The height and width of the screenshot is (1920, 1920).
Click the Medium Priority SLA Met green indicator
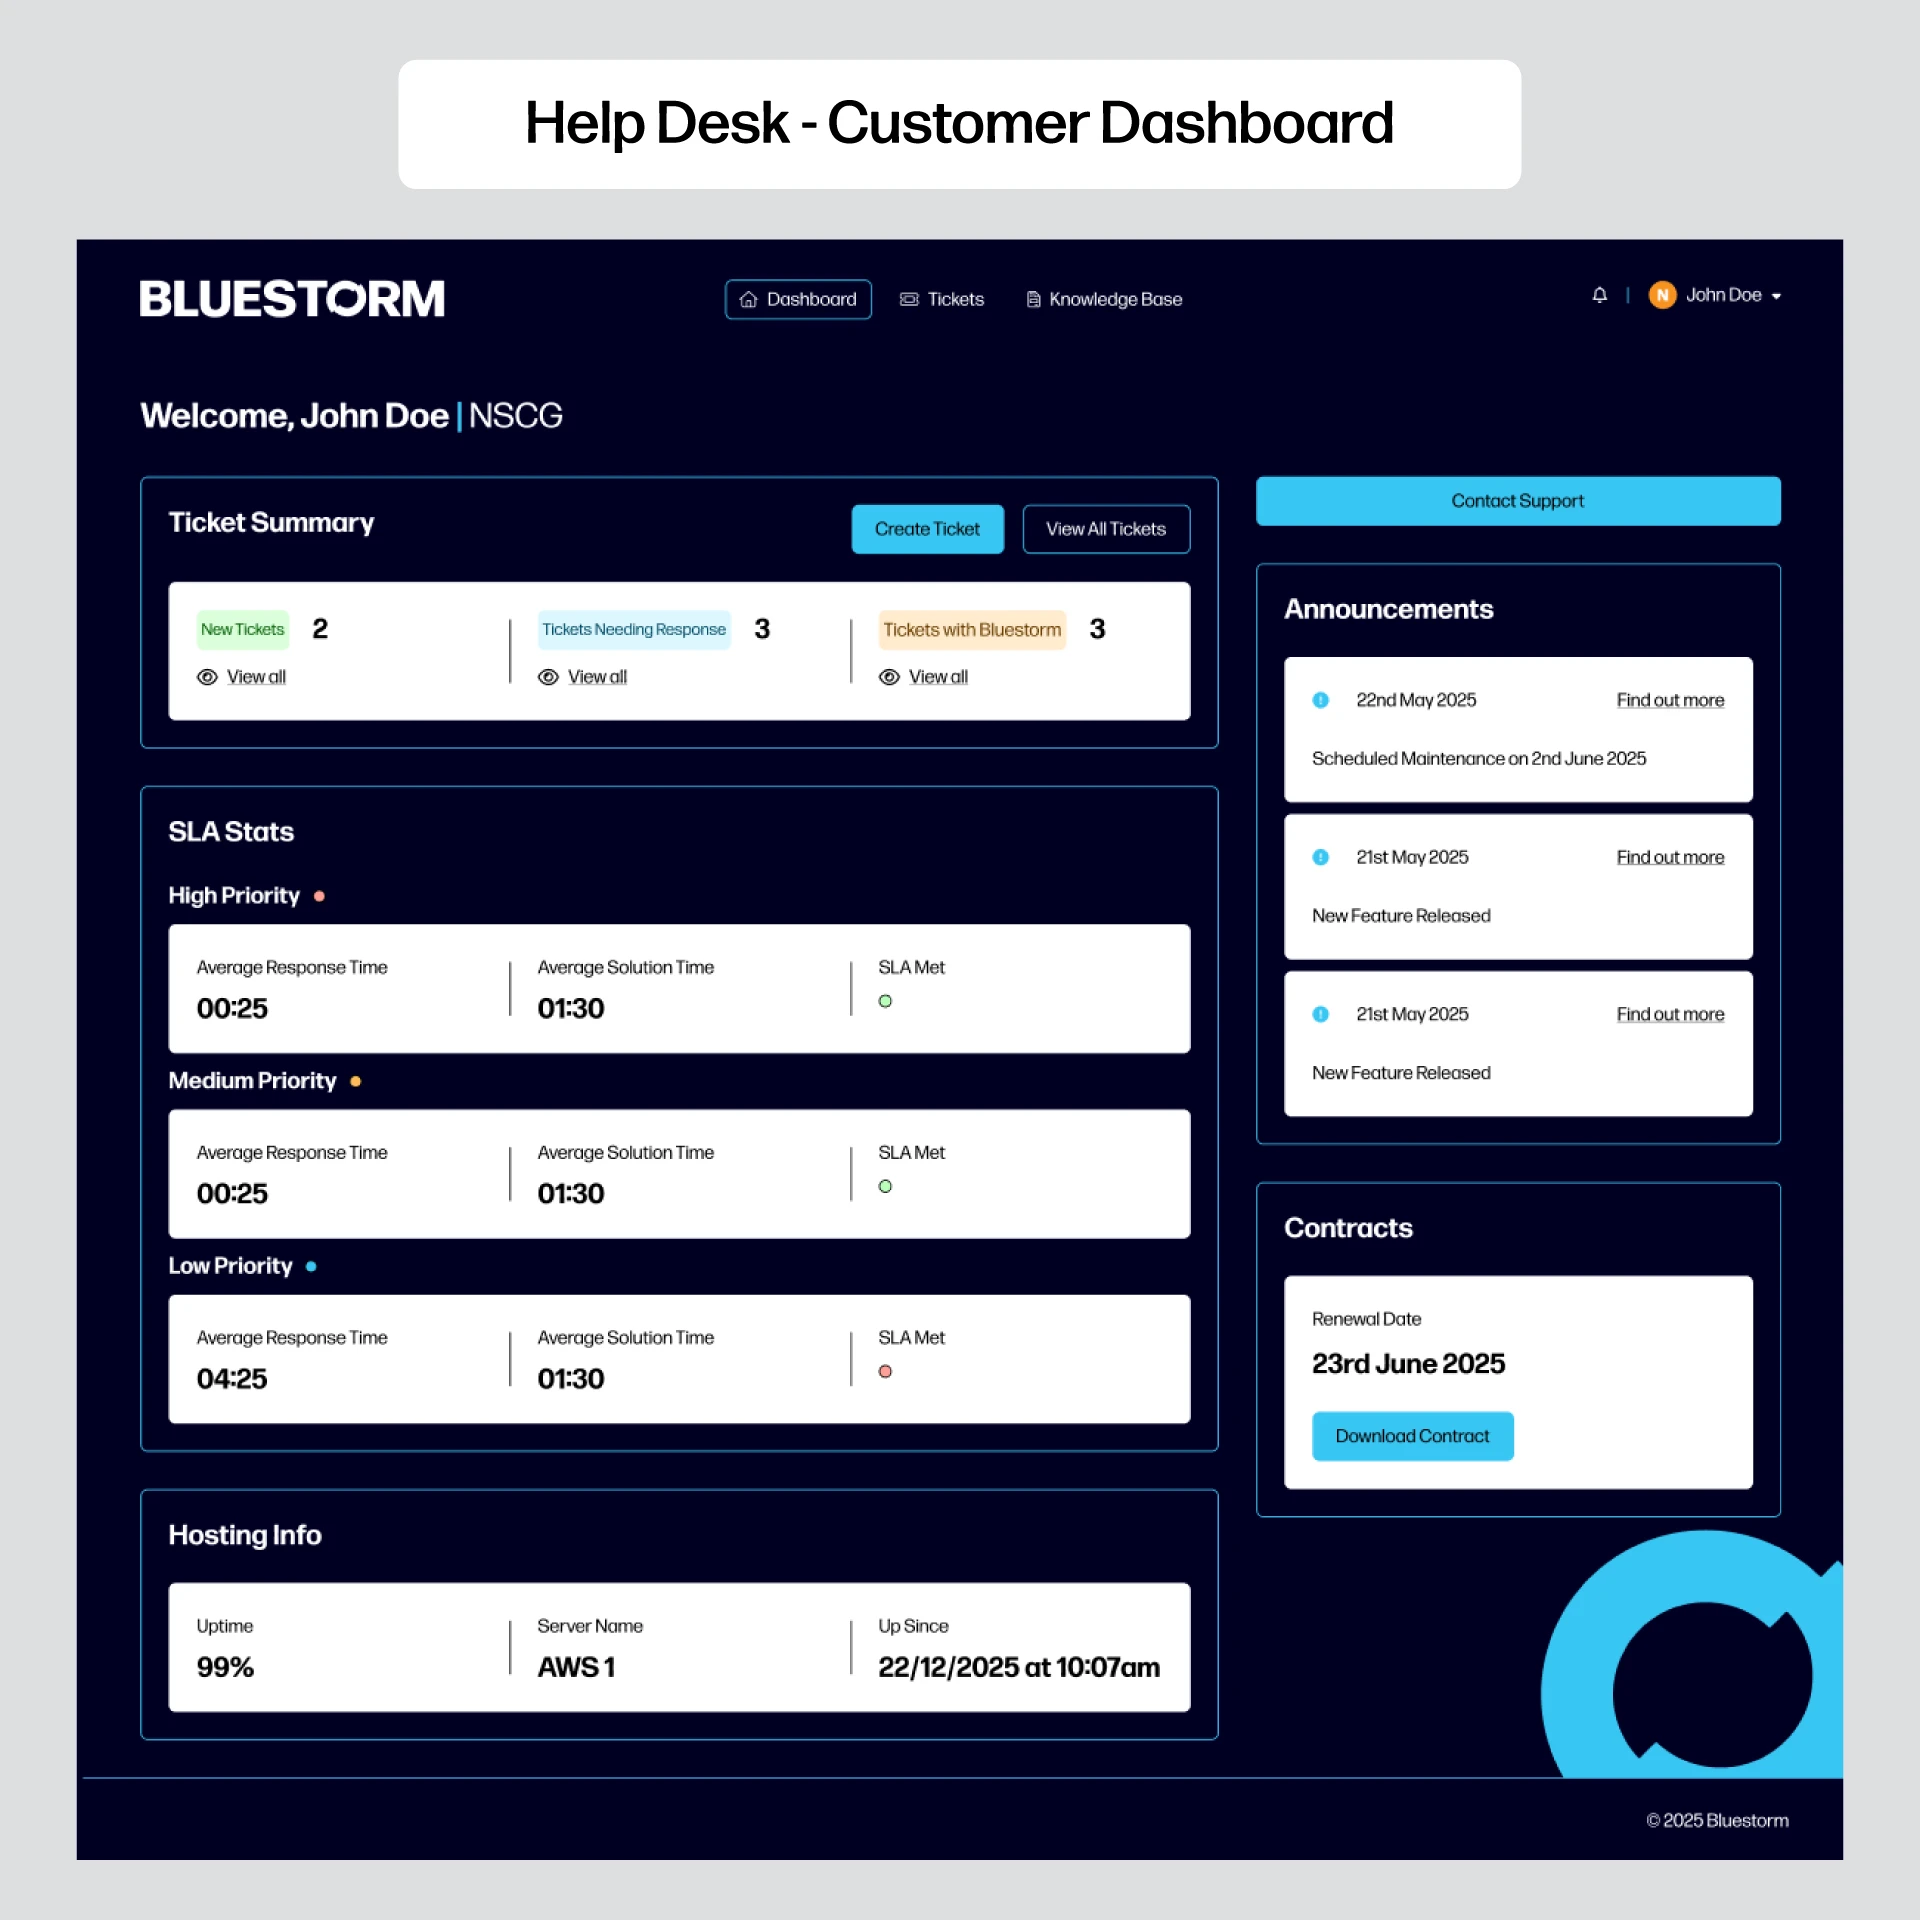click(885, 1186)
